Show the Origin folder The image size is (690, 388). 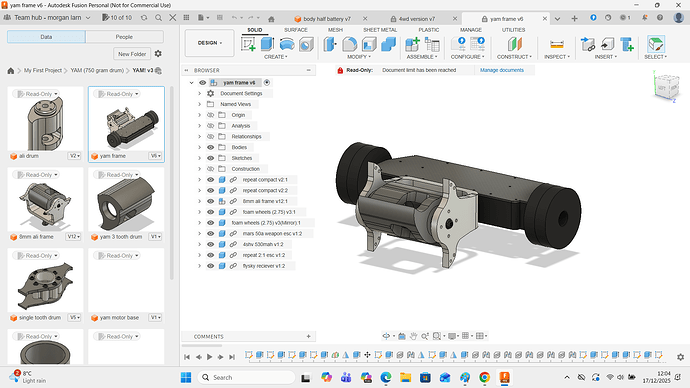pos(210,115)
